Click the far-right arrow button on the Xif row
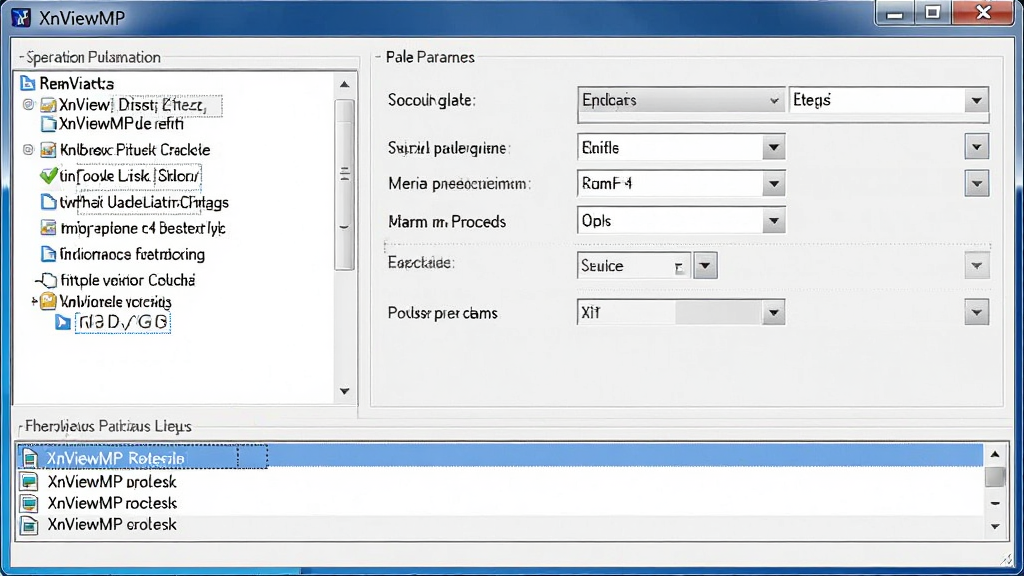The width and height of the screenshot is (1024, 576). point(976,312)
